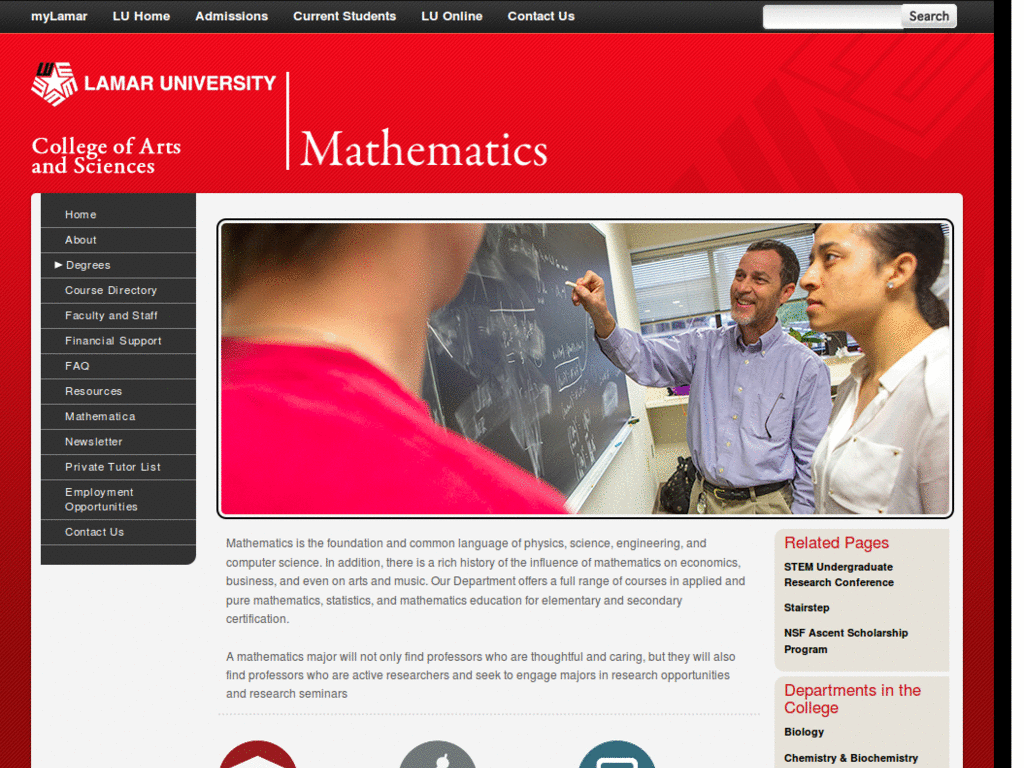Open LU Online in the top bar
The width and height of the screenshot is (1024, 768).
pos(452,16)
